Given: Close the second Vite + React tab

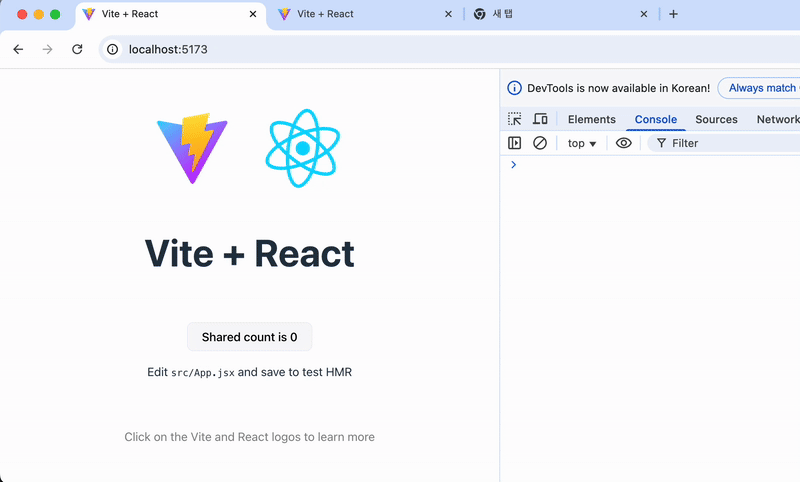Looking at the screenshot, I should point(448,14).
